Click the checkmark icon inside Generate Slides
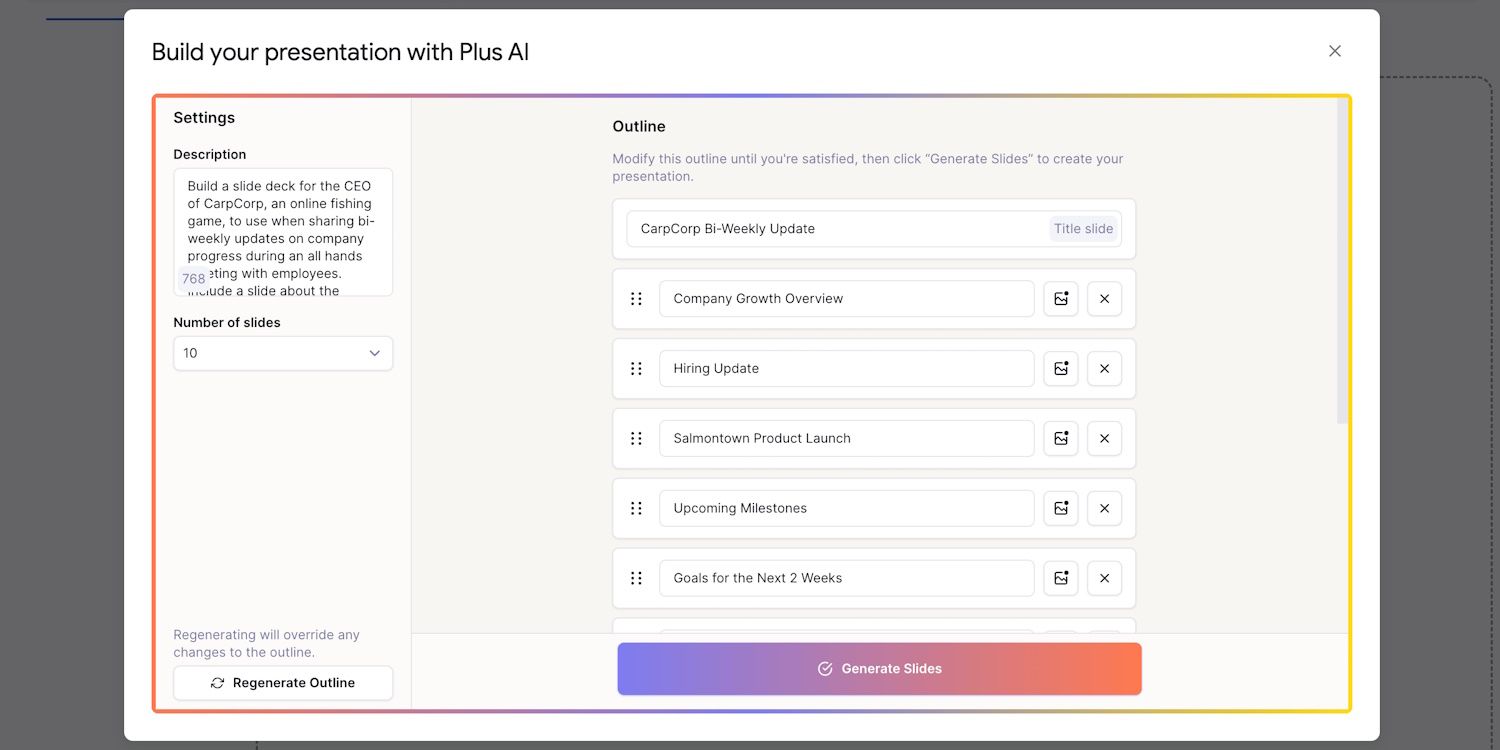 click(825, 668)
